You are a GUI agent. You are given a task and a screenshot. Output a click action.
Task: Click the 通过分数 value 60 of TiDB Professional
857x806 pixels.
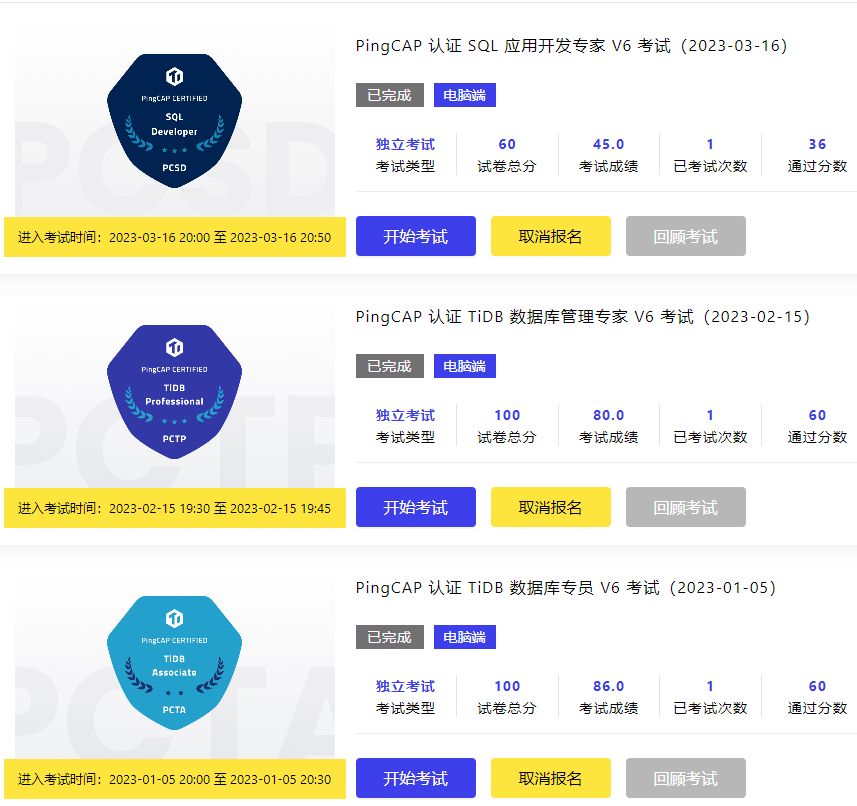[817, 414]
